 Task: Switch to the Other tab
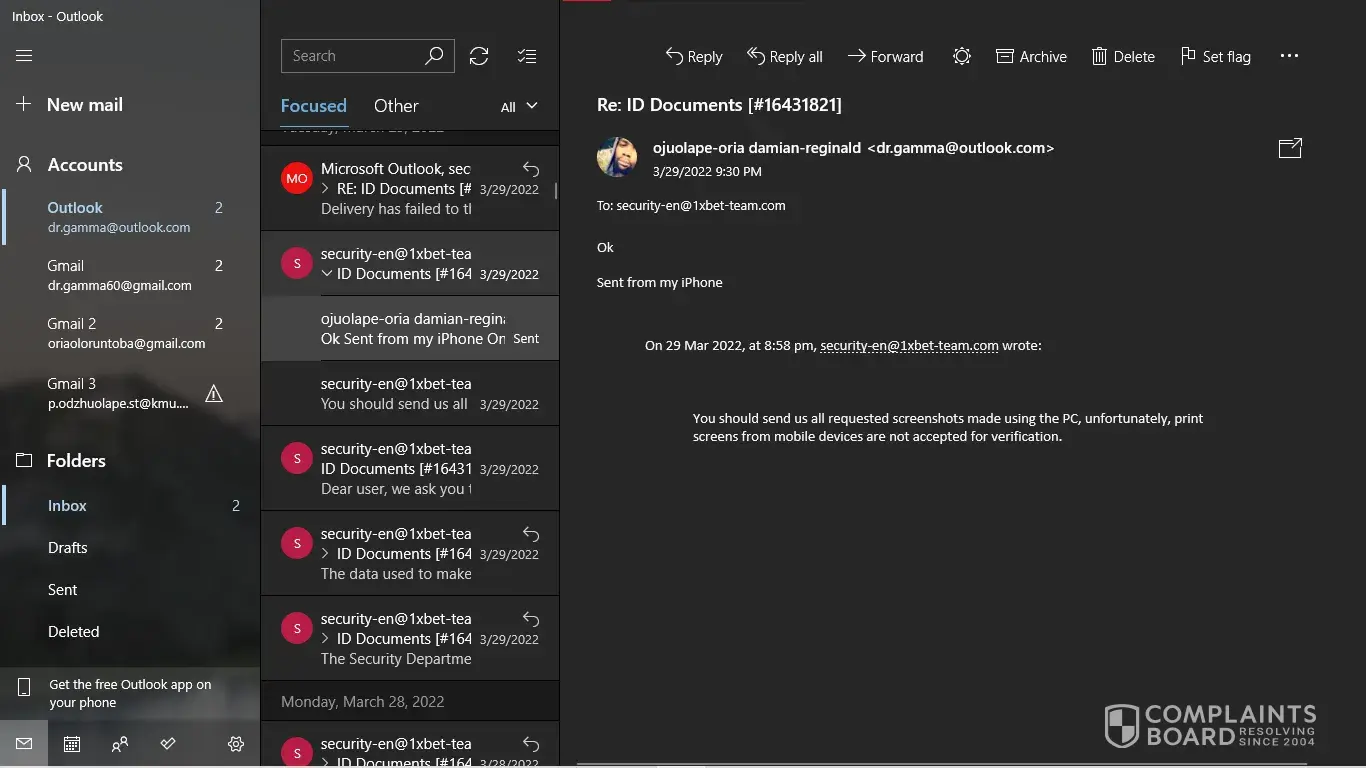pos(396,106)
